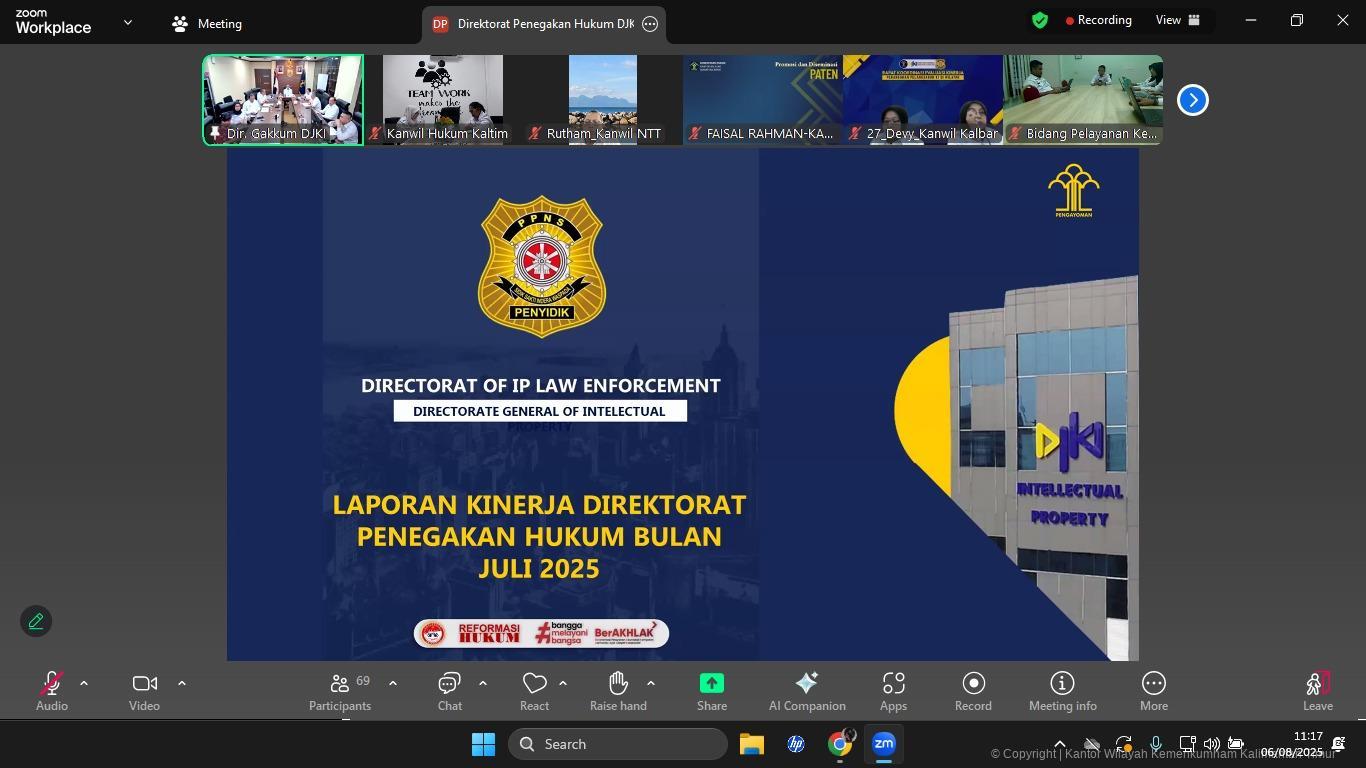Open Windows Start menu
The width and height of the screenshot is (1366, 768).
(483, 744)
